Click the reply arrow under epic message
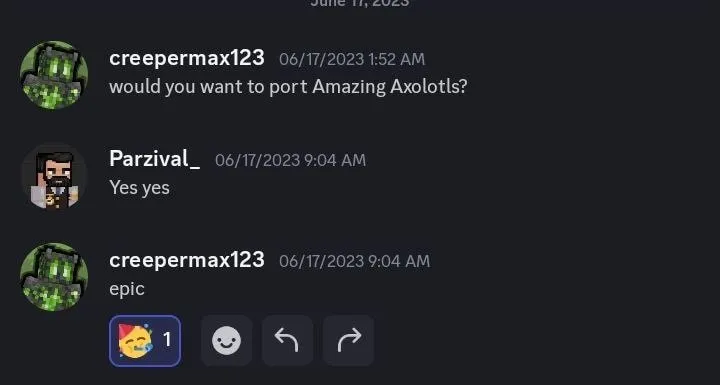The image size is (720, 385). tap(287, 340)
